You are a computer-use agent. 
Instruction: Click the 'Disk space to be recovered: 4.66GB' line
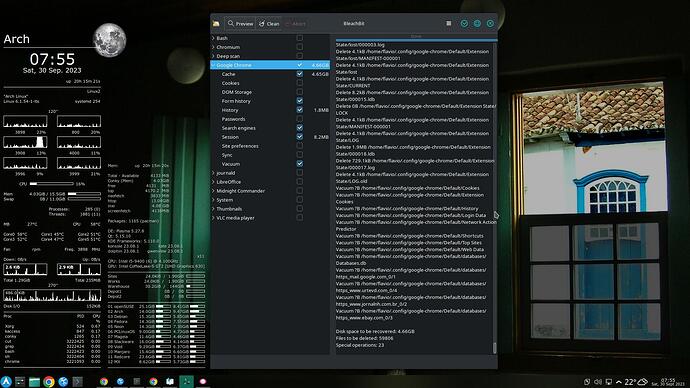[x=375, y=331]
